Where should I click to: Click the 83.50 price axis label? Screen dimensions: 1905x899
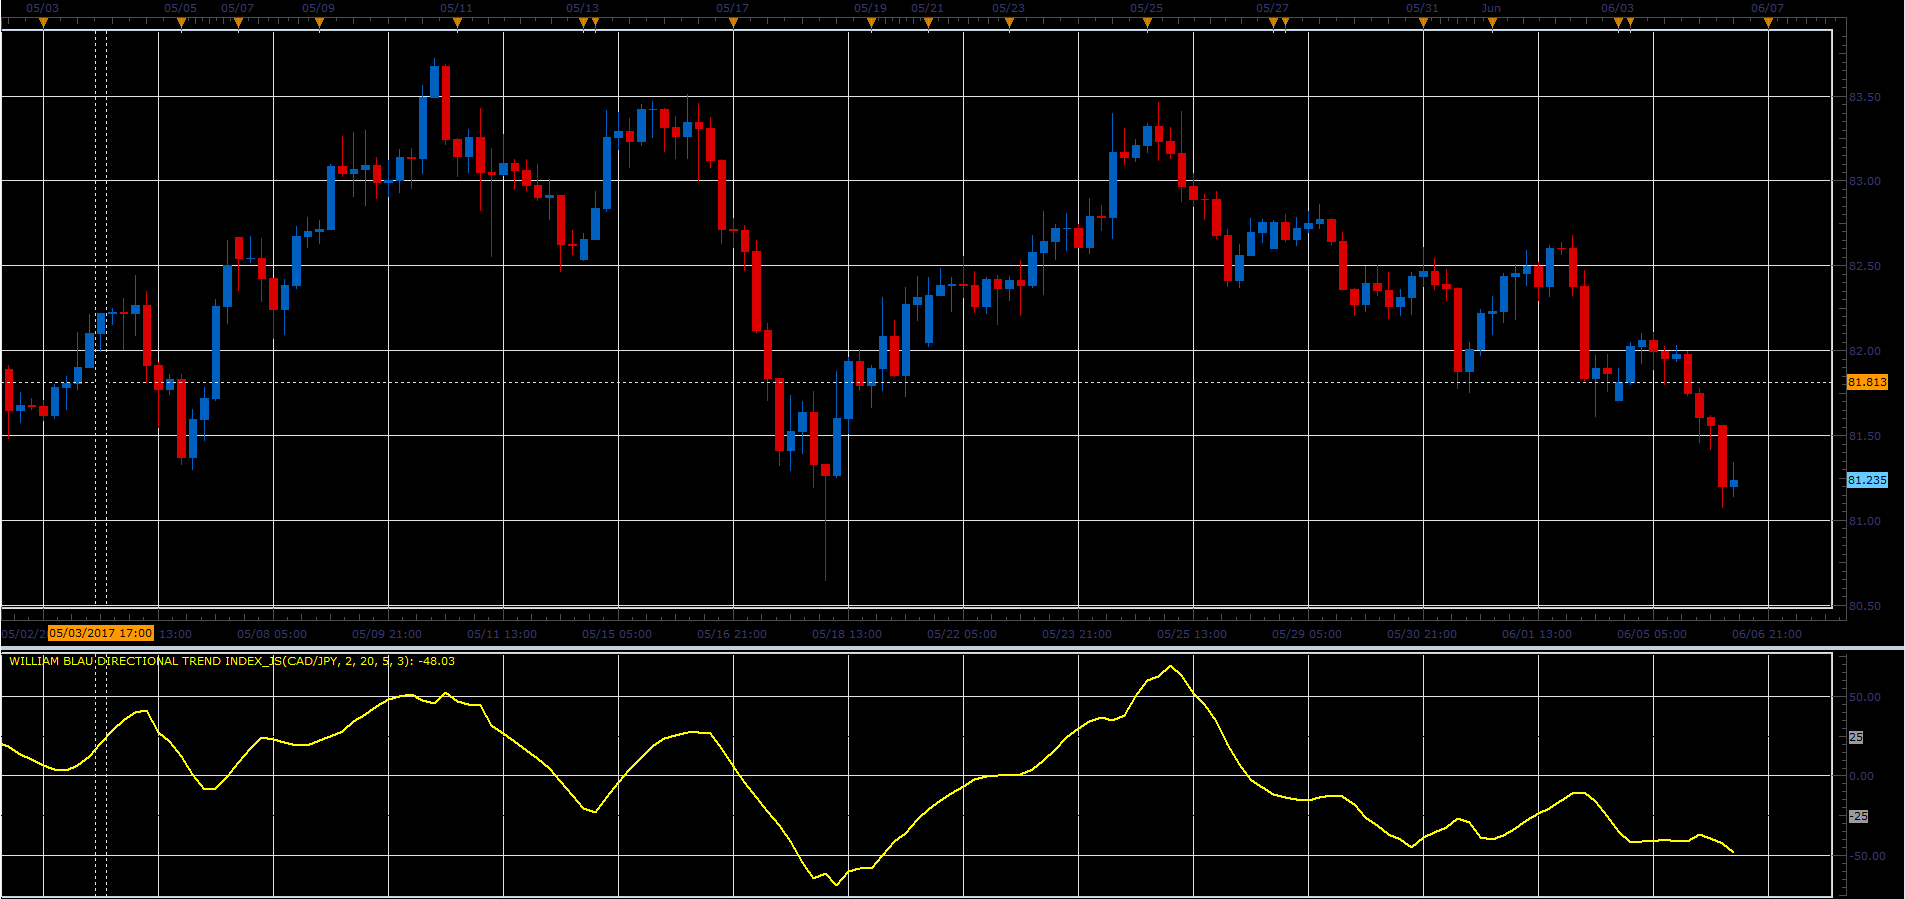[1864, 97]
